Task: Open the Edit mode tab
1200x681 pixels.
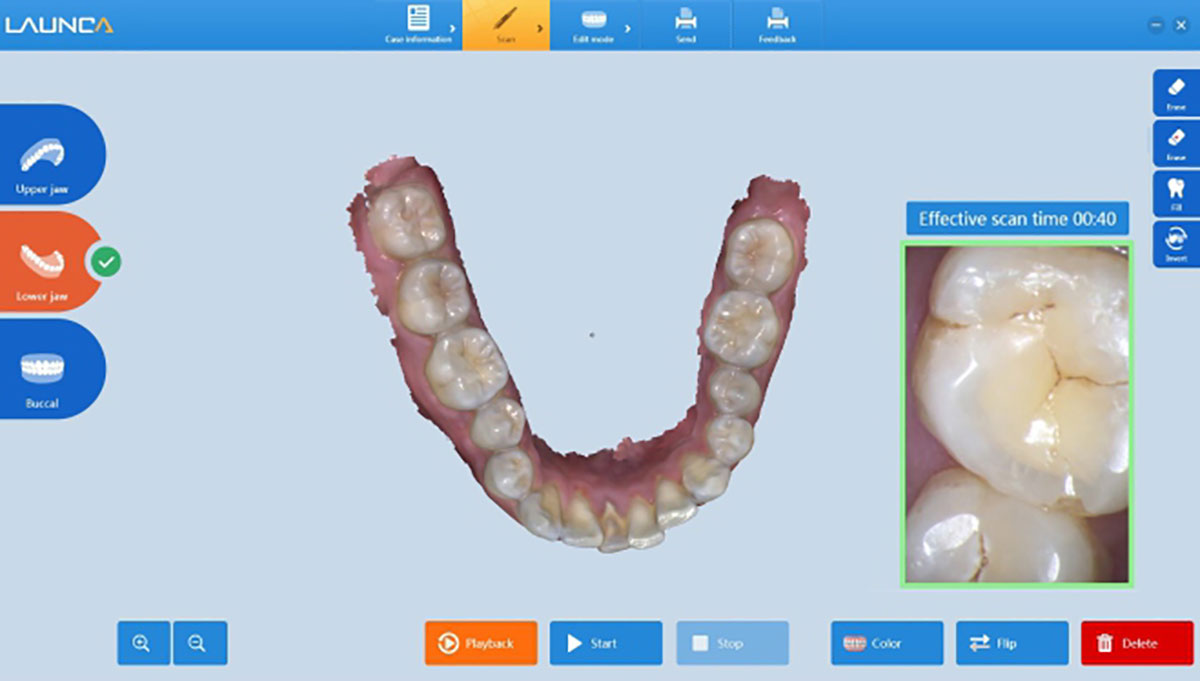Action: click(594, 24)
